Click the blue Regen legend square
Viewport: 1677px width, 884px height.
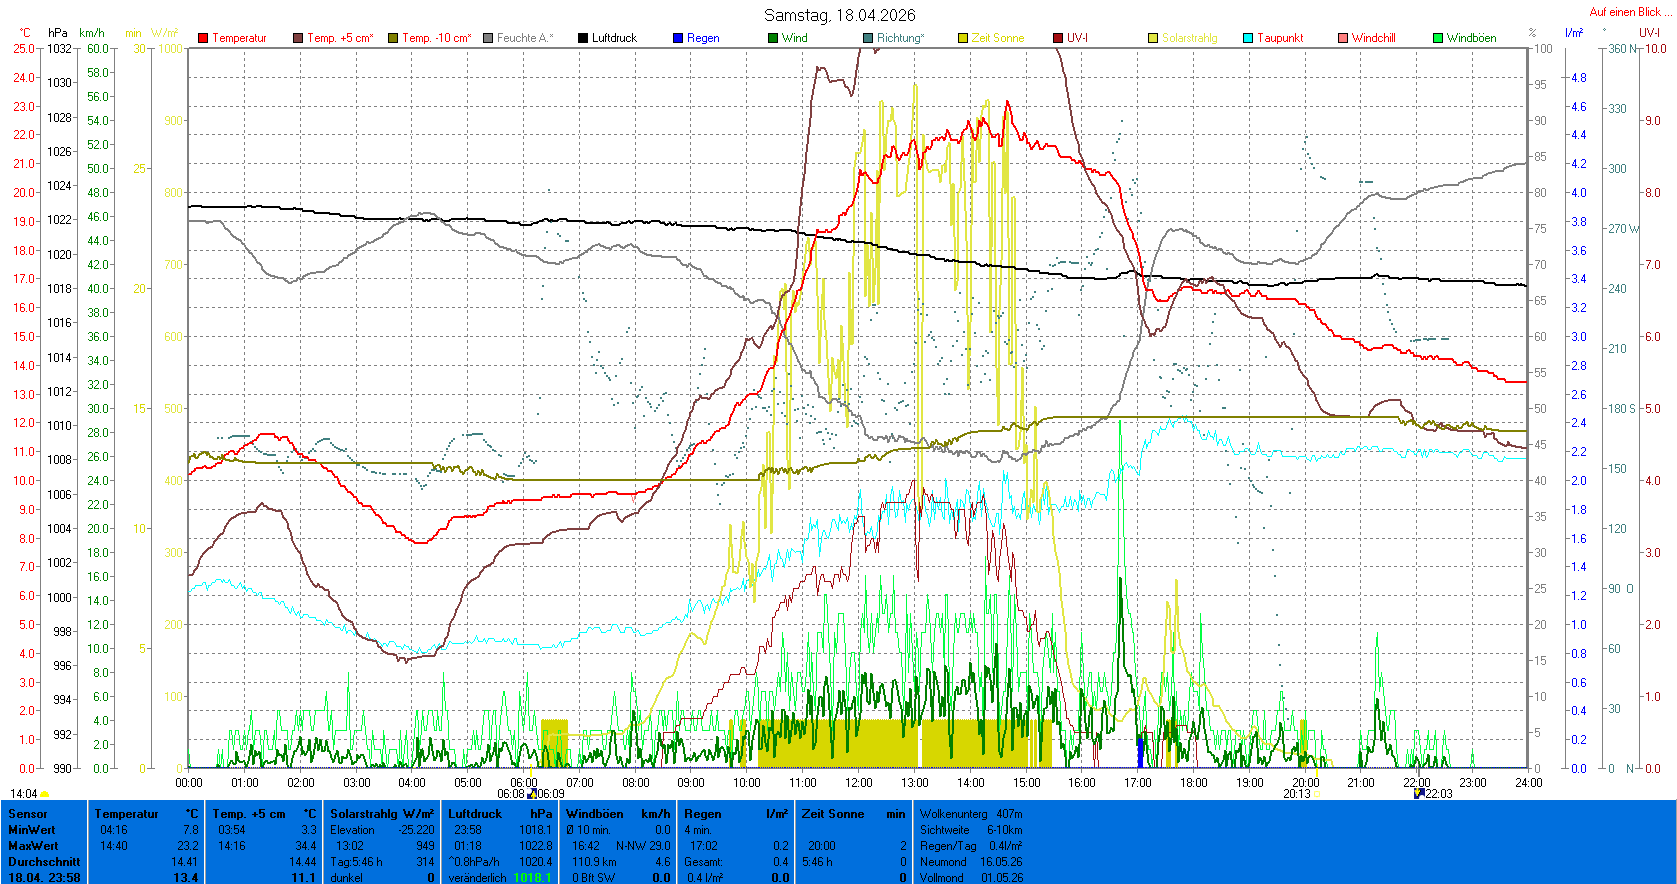[678, 38]
